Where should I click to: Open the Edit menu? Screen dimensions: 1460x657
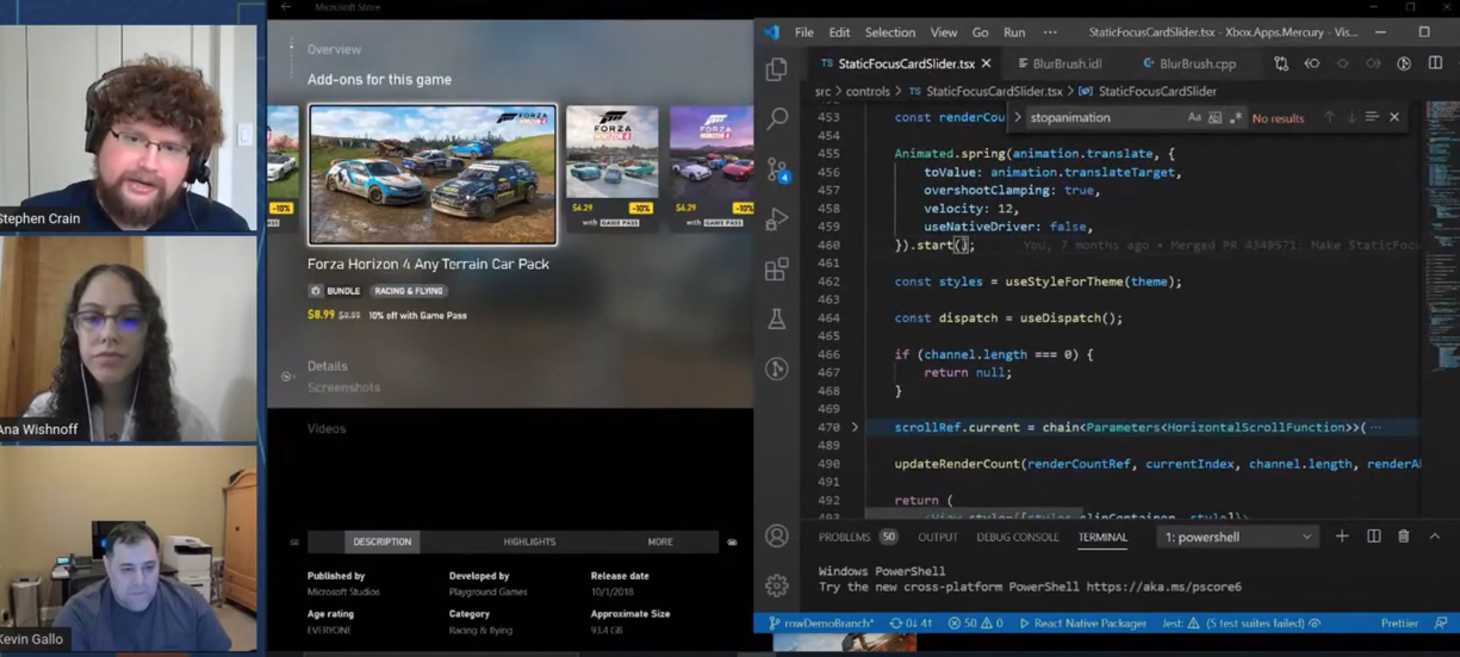click(x=839, y=32)
